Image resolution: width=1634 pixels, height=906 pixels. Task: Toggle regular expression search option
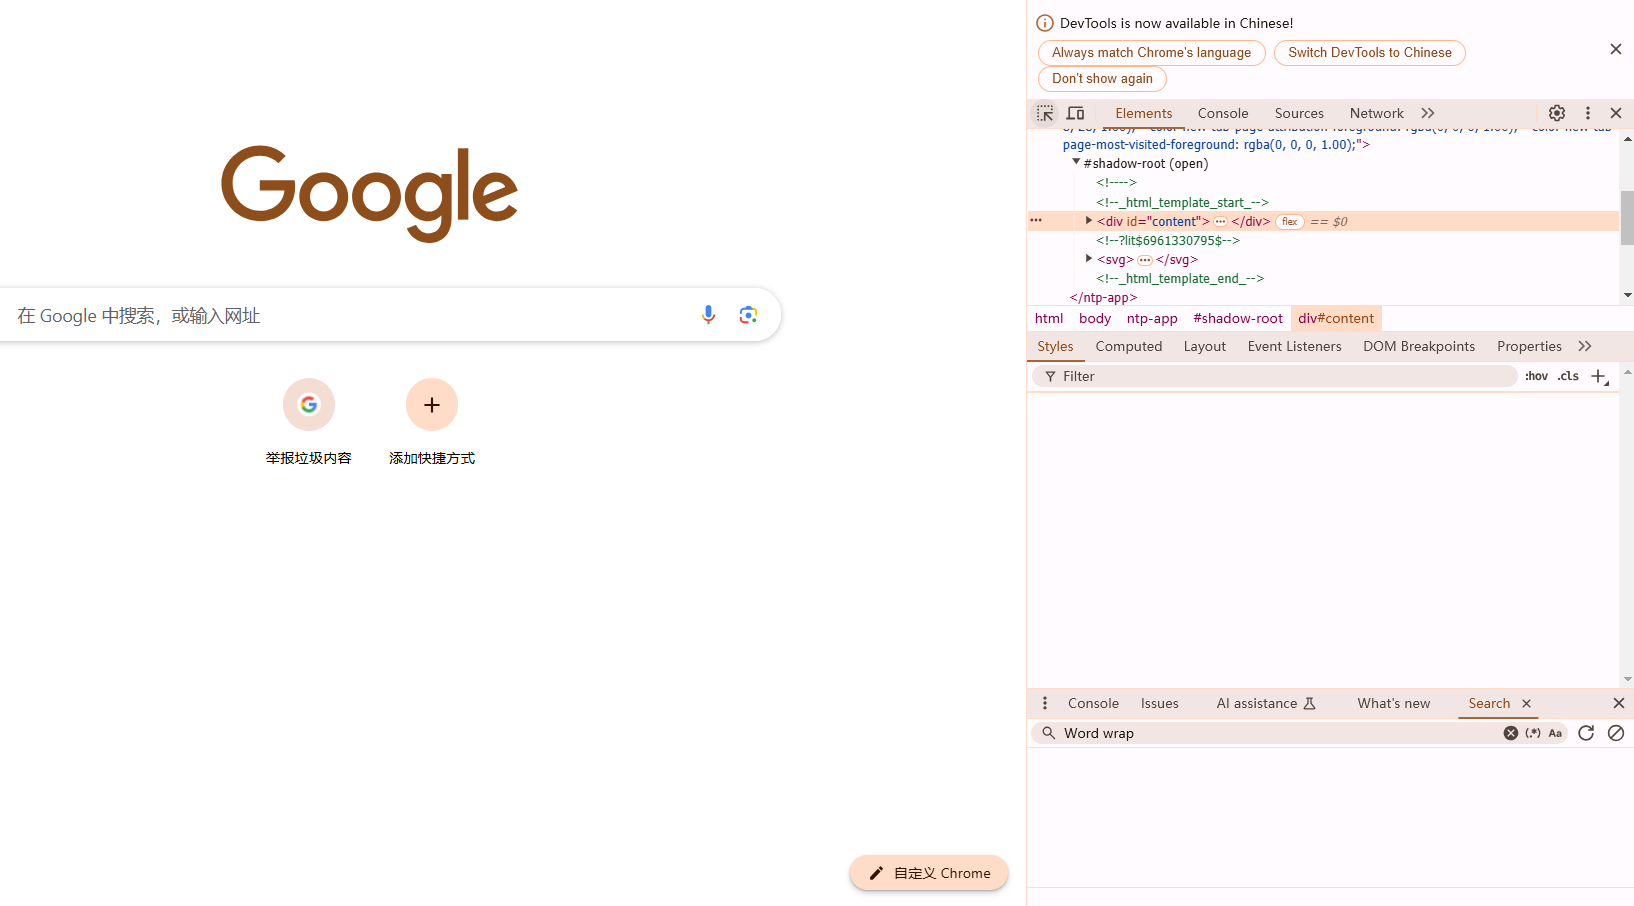[1533, 733]
